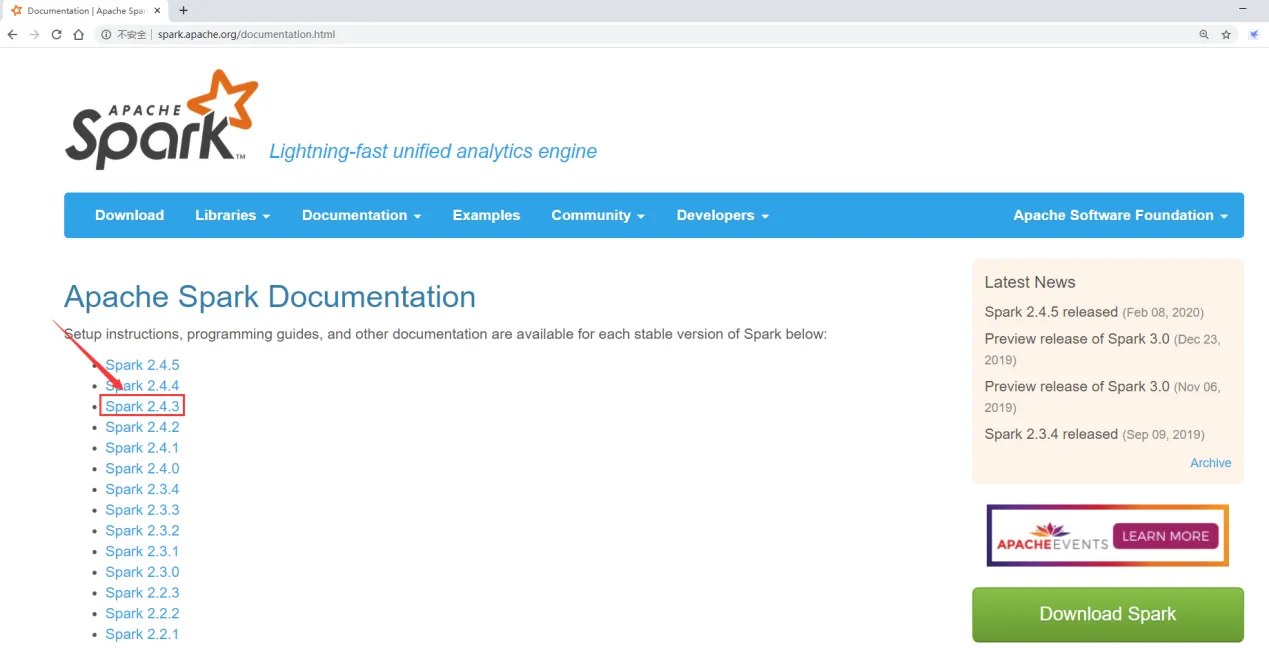Open Spark 2.2.3 documentation link
1269x648 pixels.
point(142,593)
